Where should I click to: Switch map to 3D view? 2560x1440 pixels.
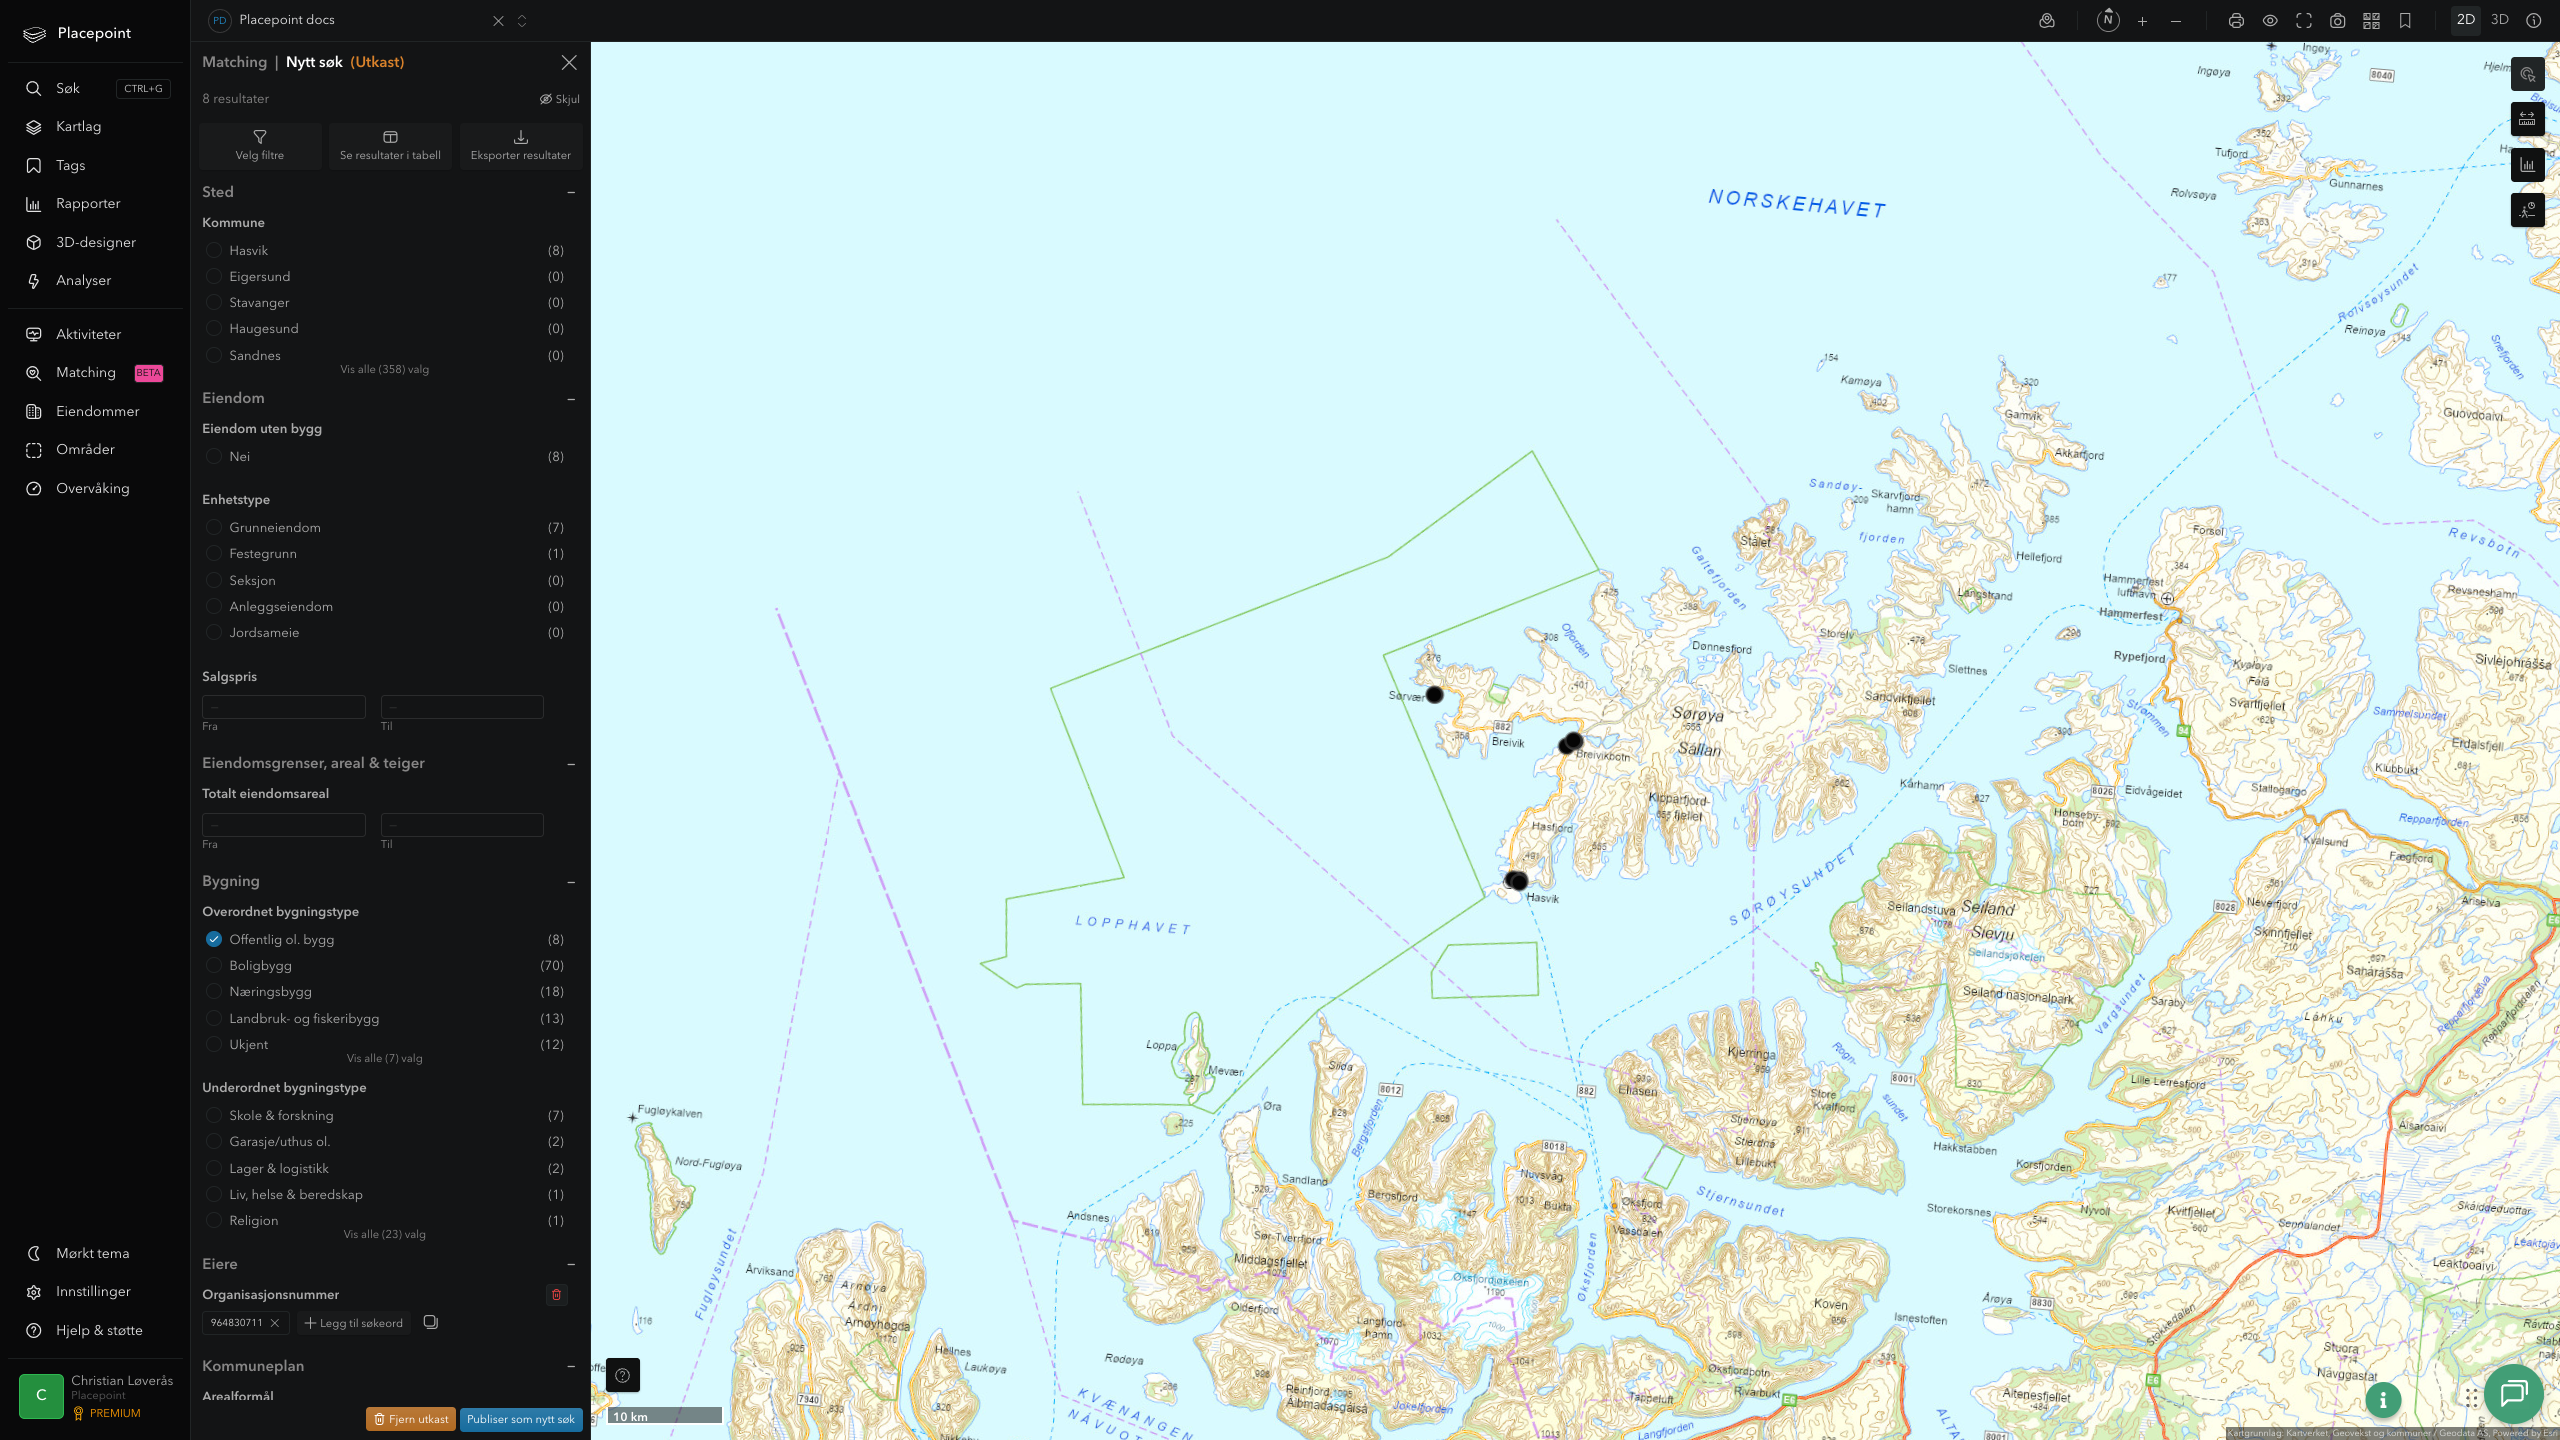coord(2500,20)
